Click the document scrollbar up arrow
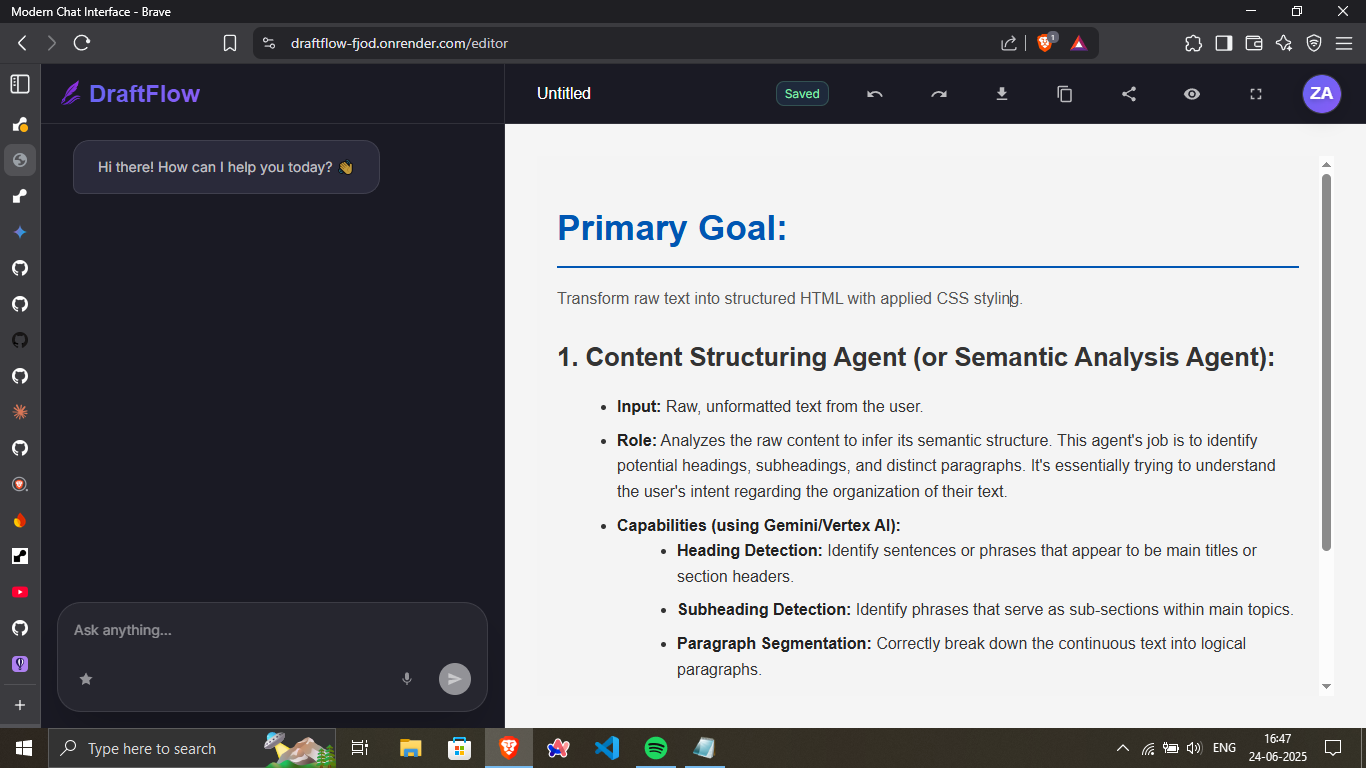Screen dimensions: 1366x768 (1327, 164)
